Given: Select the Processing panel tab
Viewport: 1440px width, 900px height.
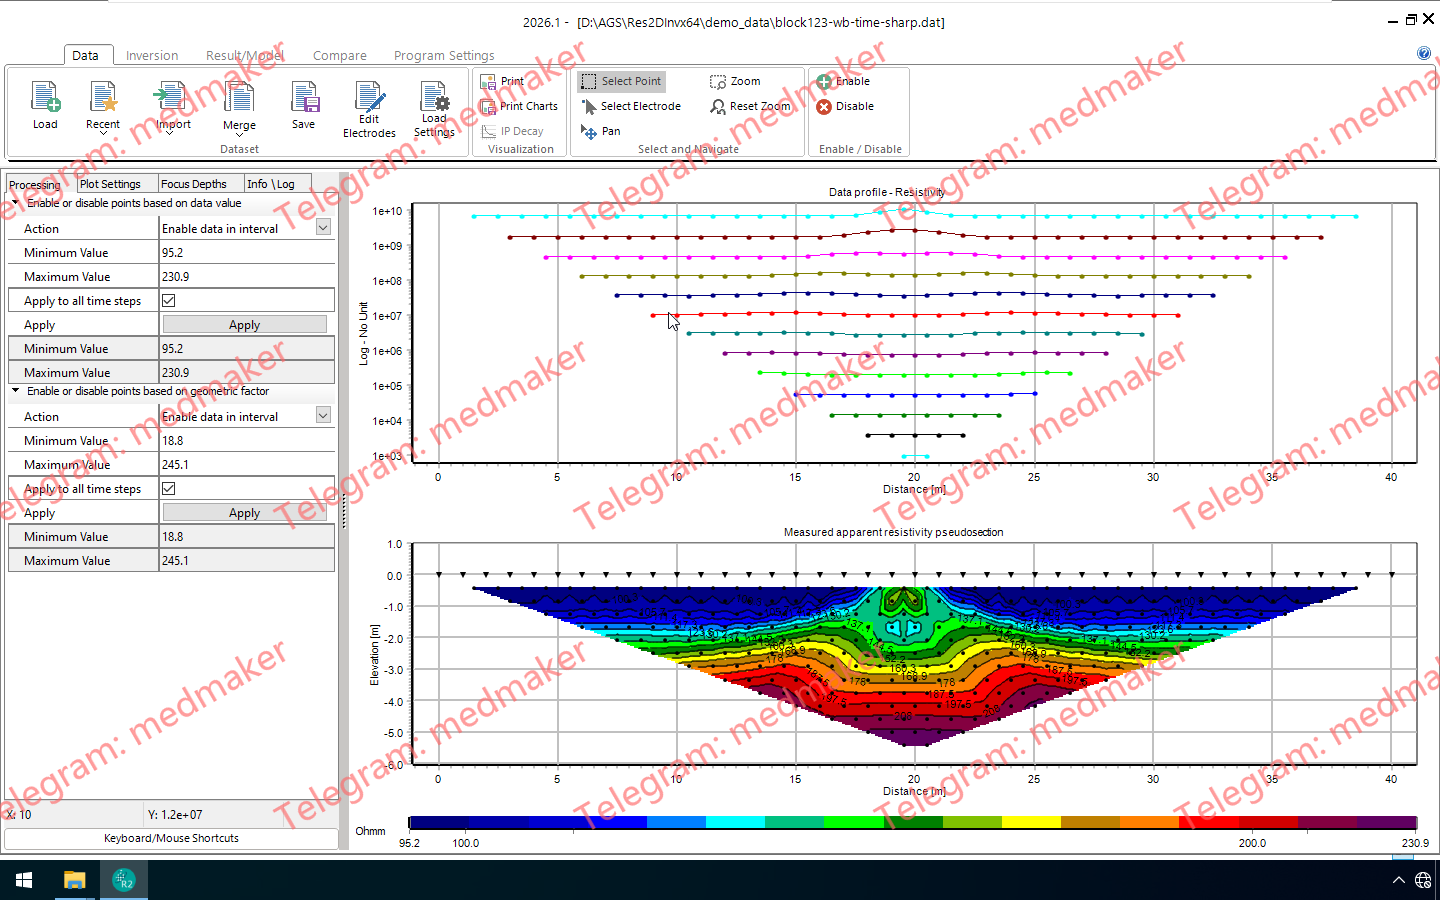Looking at the screenshot, I should [x=35, y=184].
